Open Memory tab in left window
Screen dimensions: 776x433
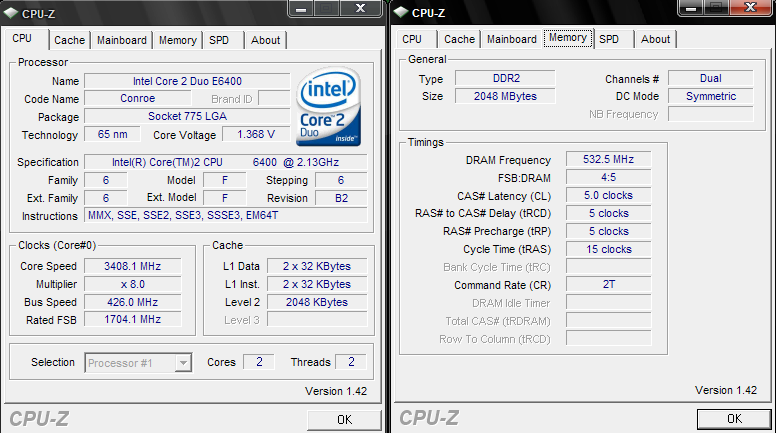tap(178, 40)
